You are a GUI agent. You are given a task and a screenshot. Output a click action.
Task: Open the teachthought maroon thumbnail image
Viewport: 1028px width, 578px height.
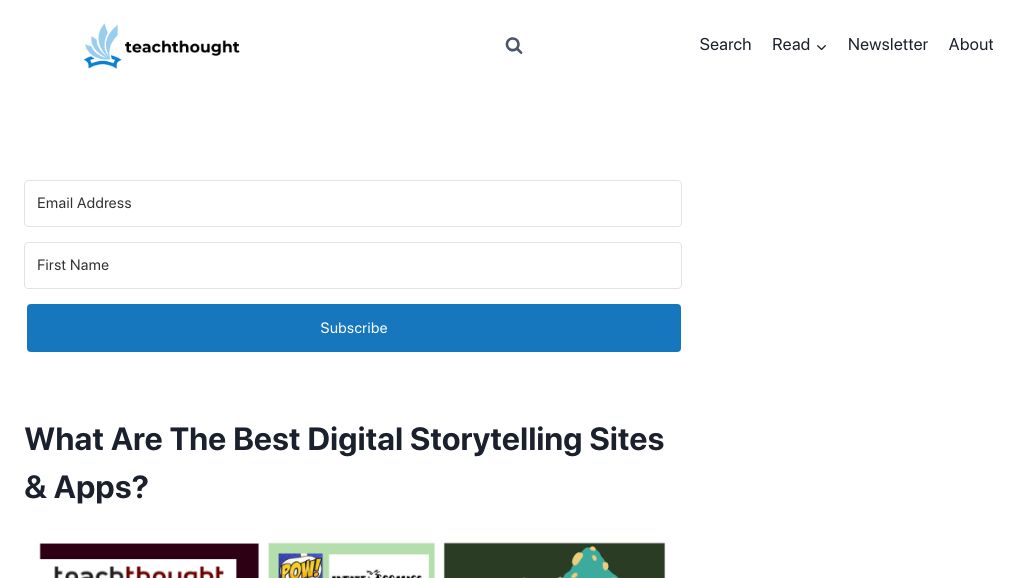149,560
